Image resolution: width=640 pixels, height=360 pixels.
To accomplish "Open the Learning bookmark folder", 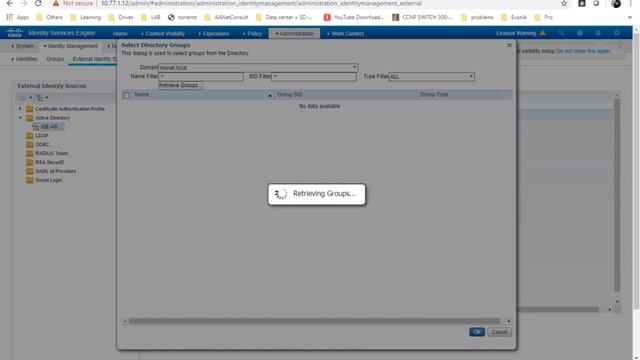I will (x=86, y=17).
